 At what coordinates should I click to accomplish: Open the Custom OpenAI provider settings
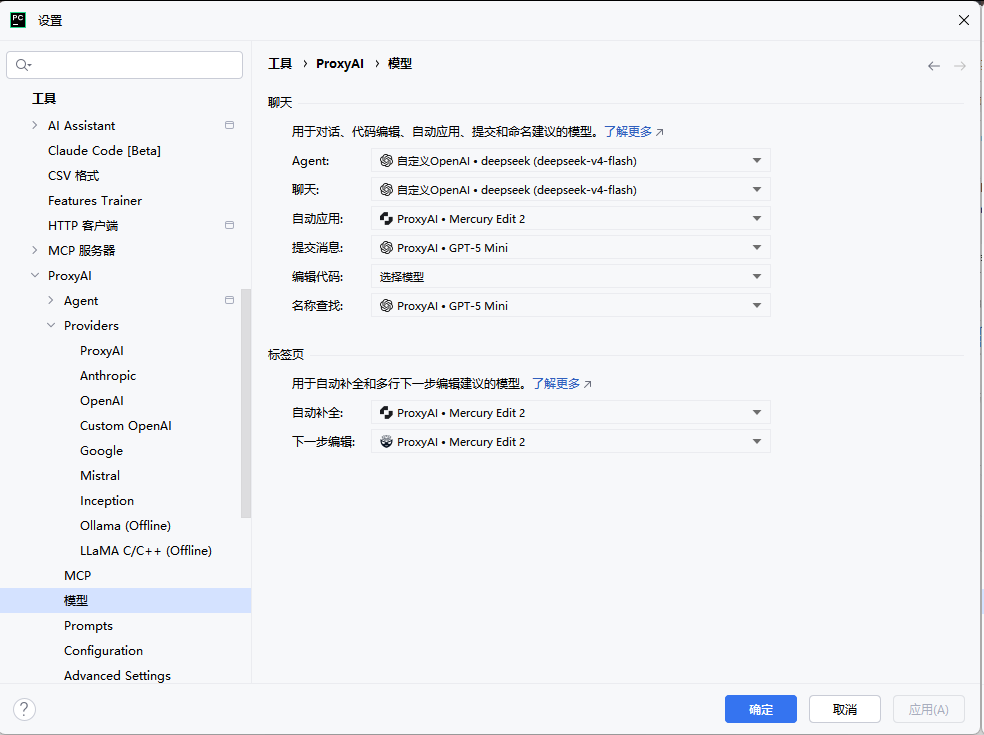[x=126, y=426]
